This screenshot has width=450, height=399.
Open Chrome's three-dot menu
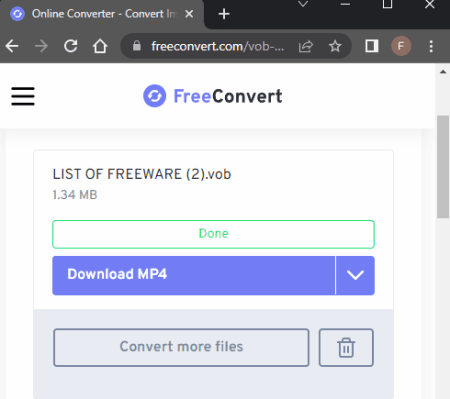tap(431, 46)
